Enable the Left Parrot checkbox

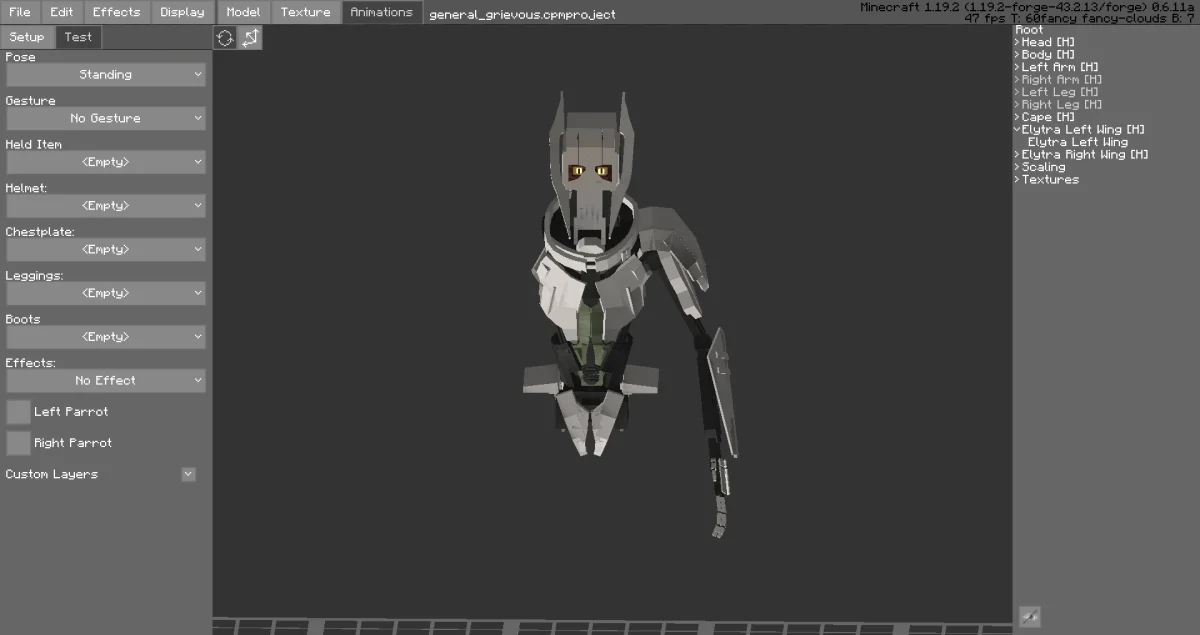pos(18,412)
